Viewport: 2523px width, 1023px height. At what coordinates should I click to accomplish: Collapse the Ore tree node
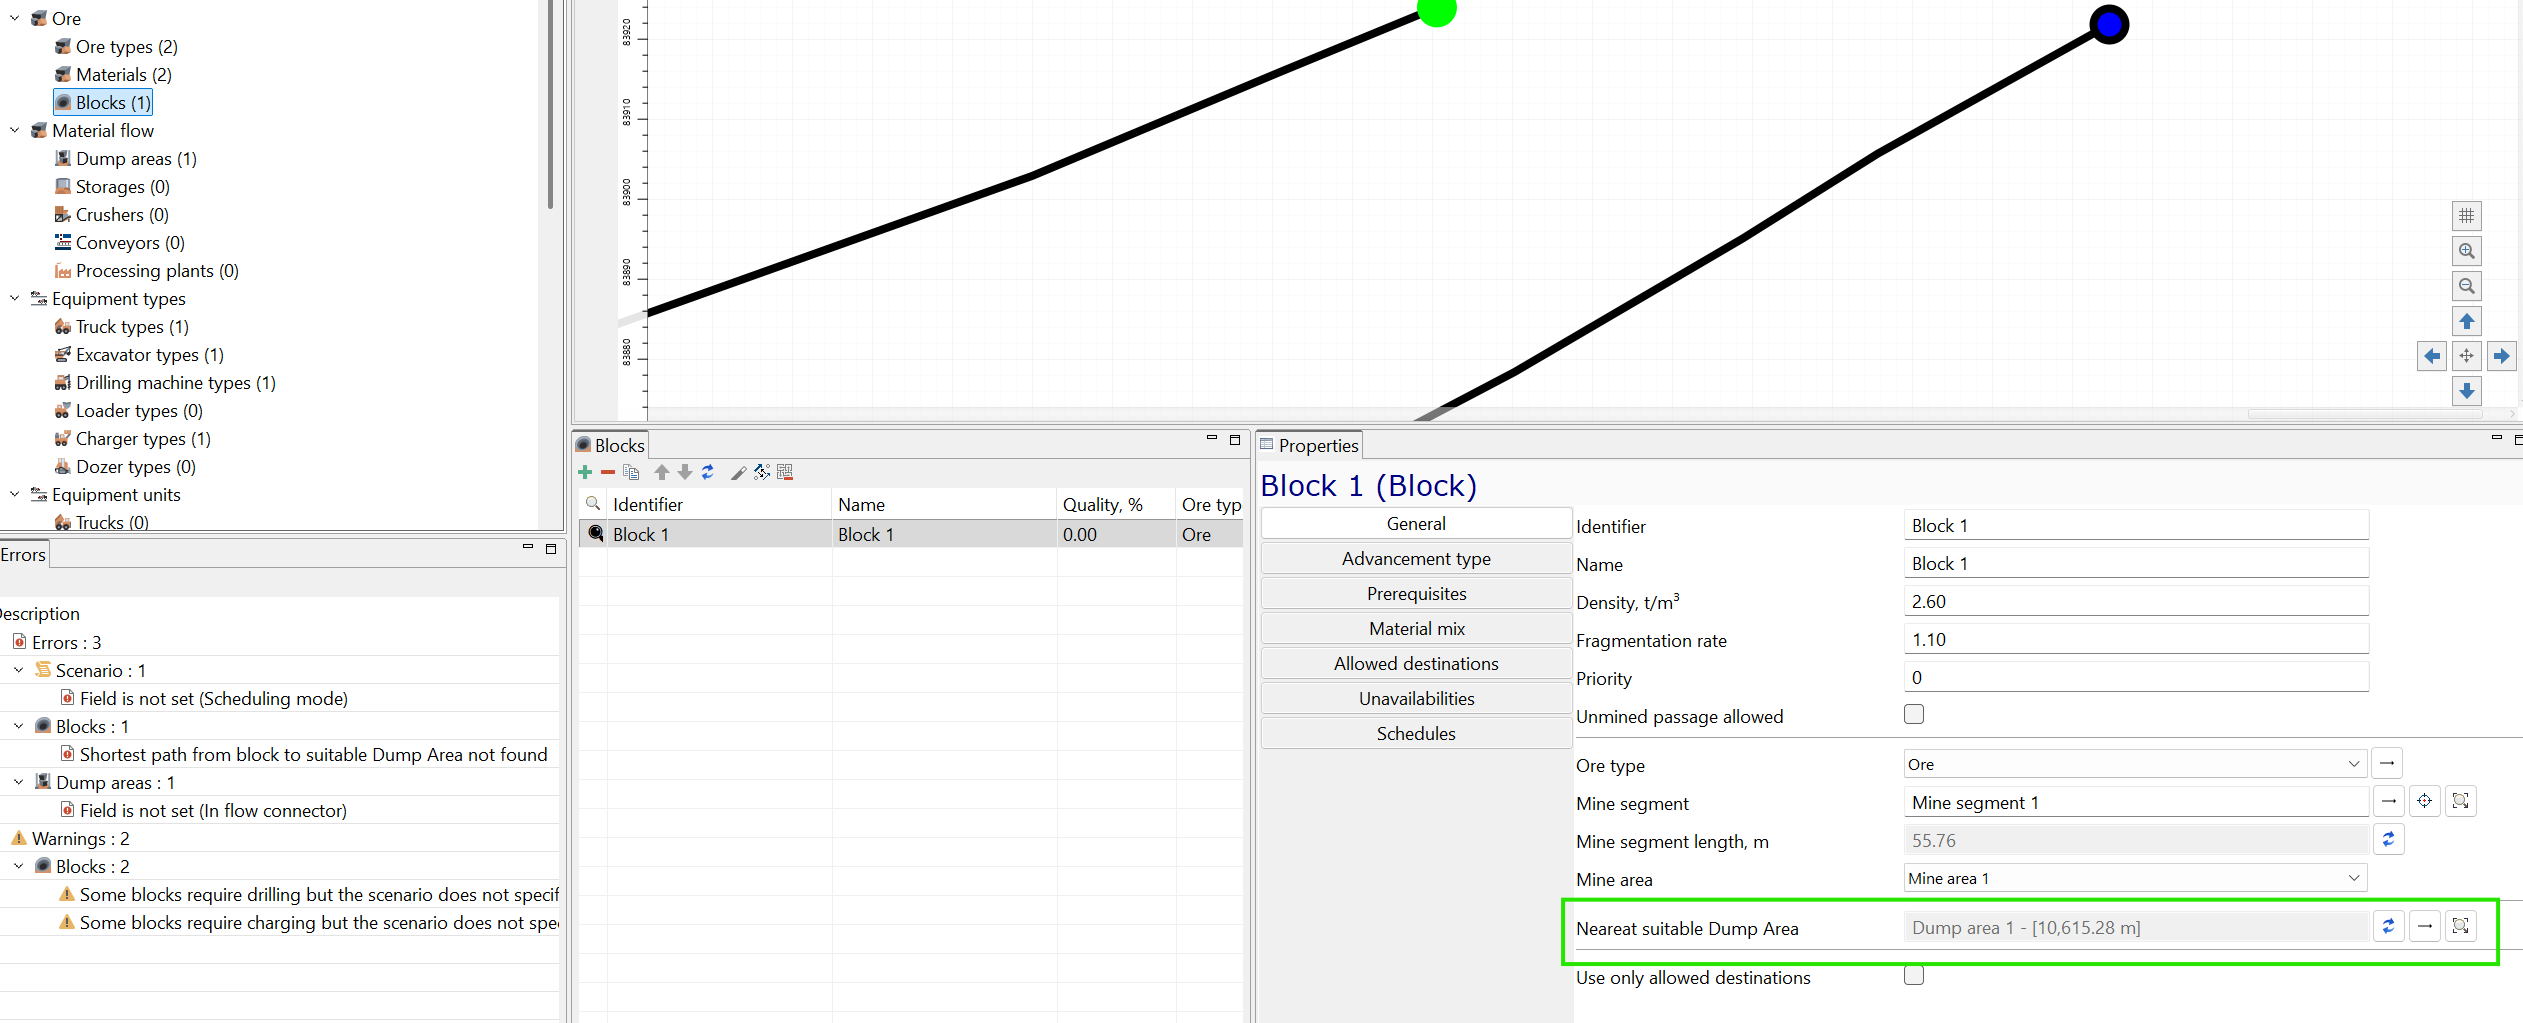(x=15, y=18)
